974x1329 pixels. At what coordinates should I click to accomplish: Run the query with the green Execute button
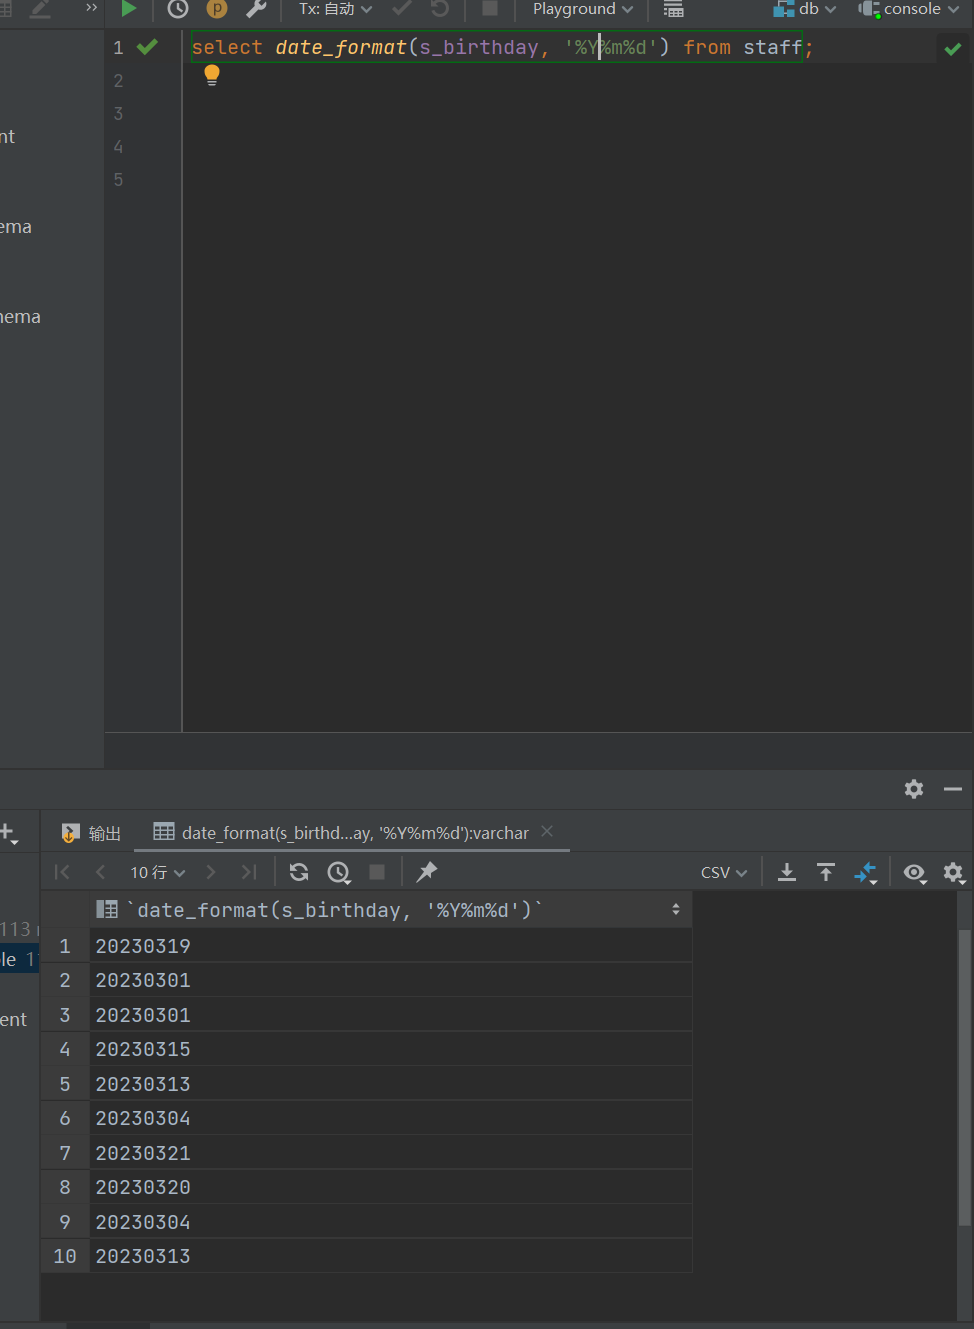(x=128, y=9)
